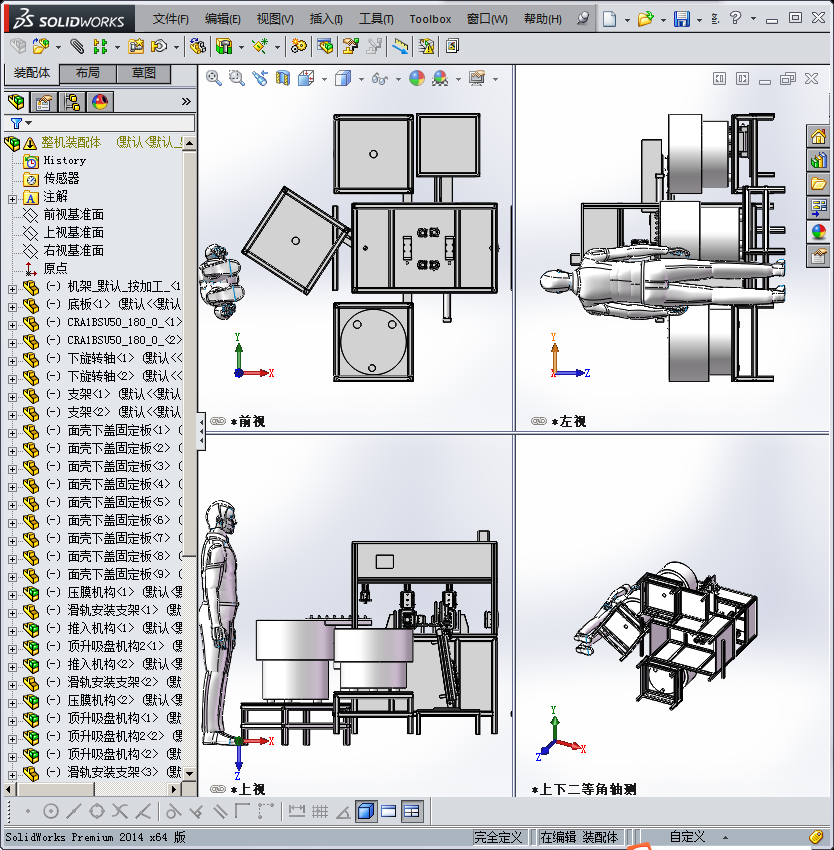Screen dimensions: 834x850
Task: Click the panel collapse handle beside tree
Action: tap(201, 431)
